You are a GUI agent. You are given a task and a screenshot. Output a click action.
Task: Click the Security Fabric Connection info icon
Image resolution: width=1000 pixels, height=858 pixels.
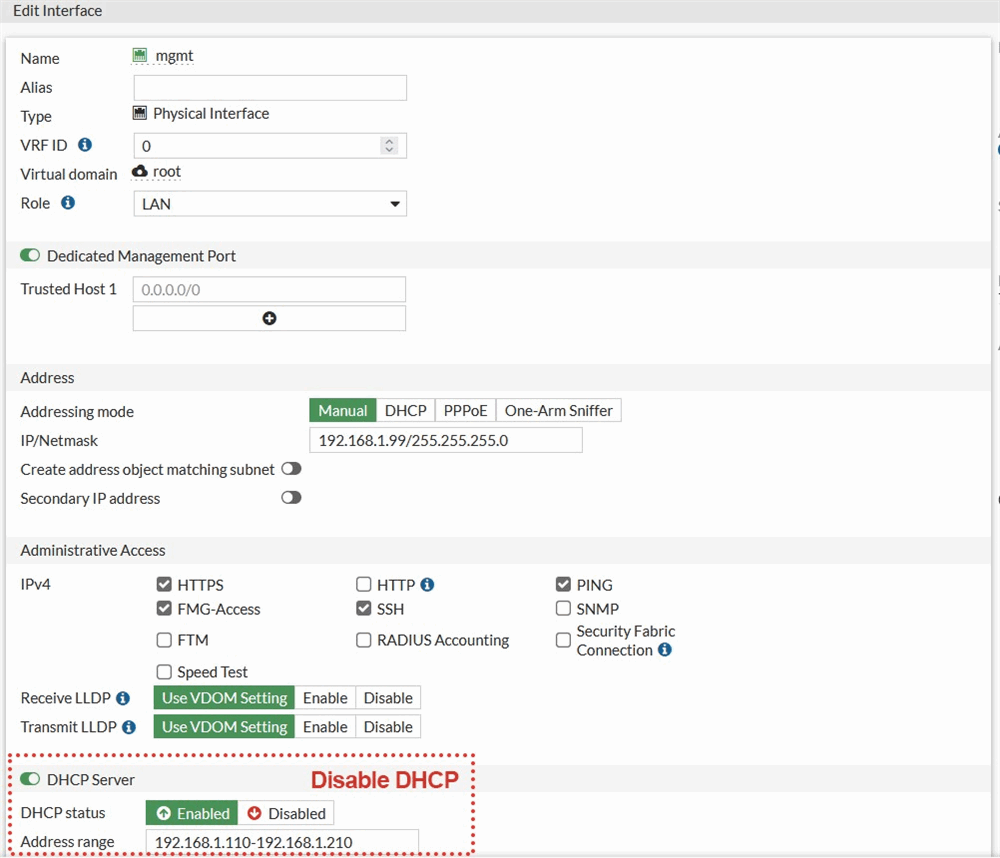point(665,650)
